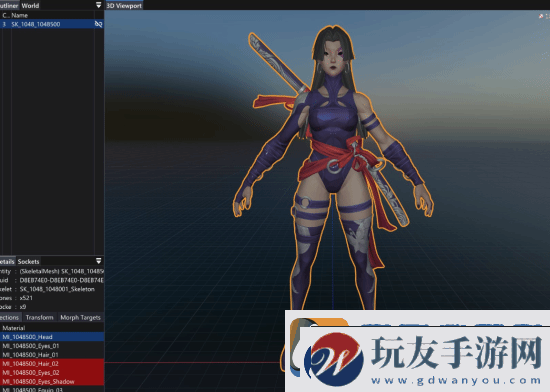550x392 pixels.
Task: Select material MI_1048500_Eyes_01
Action: click(x=52, y=346)
